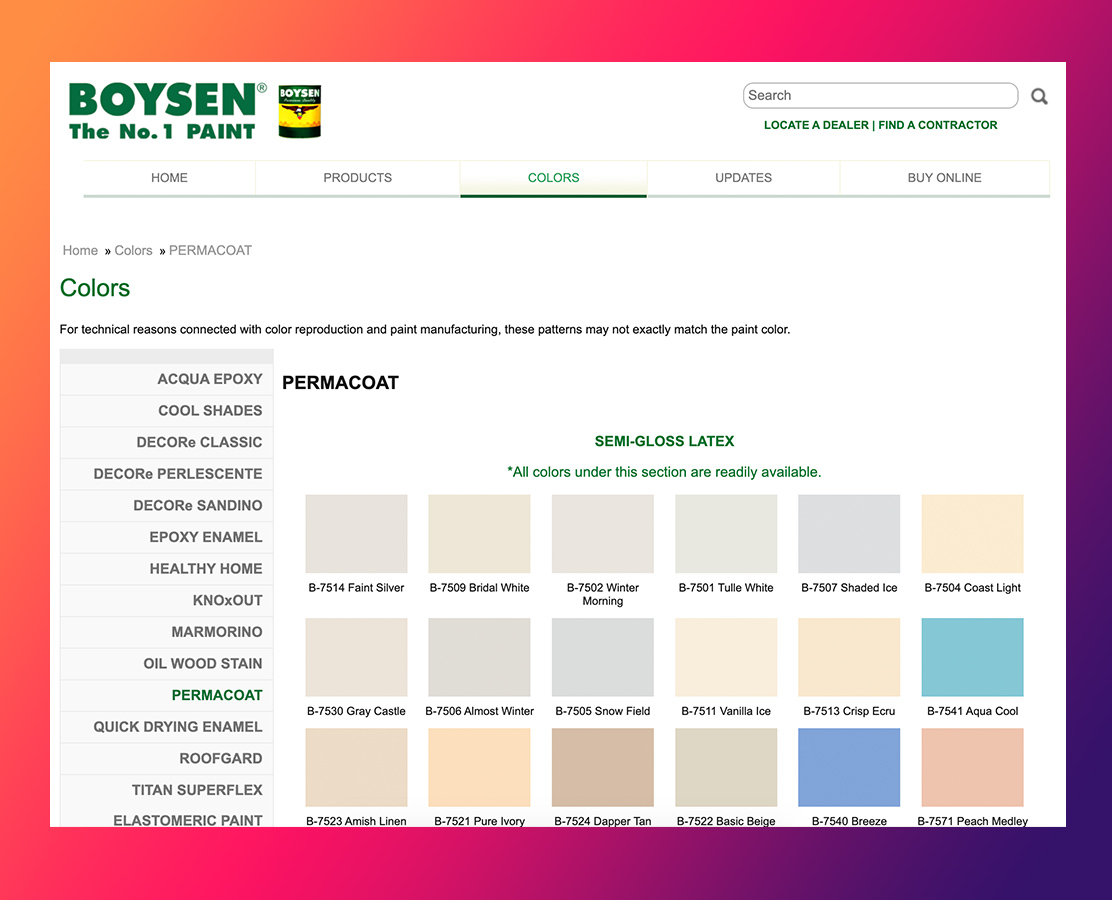Image resolution: width=1112 pixels, height=900 pixels.
Task: Click the 'B-7511 Vanilla Ice' label
Action: pyautogui.click(x=726, y=711)
